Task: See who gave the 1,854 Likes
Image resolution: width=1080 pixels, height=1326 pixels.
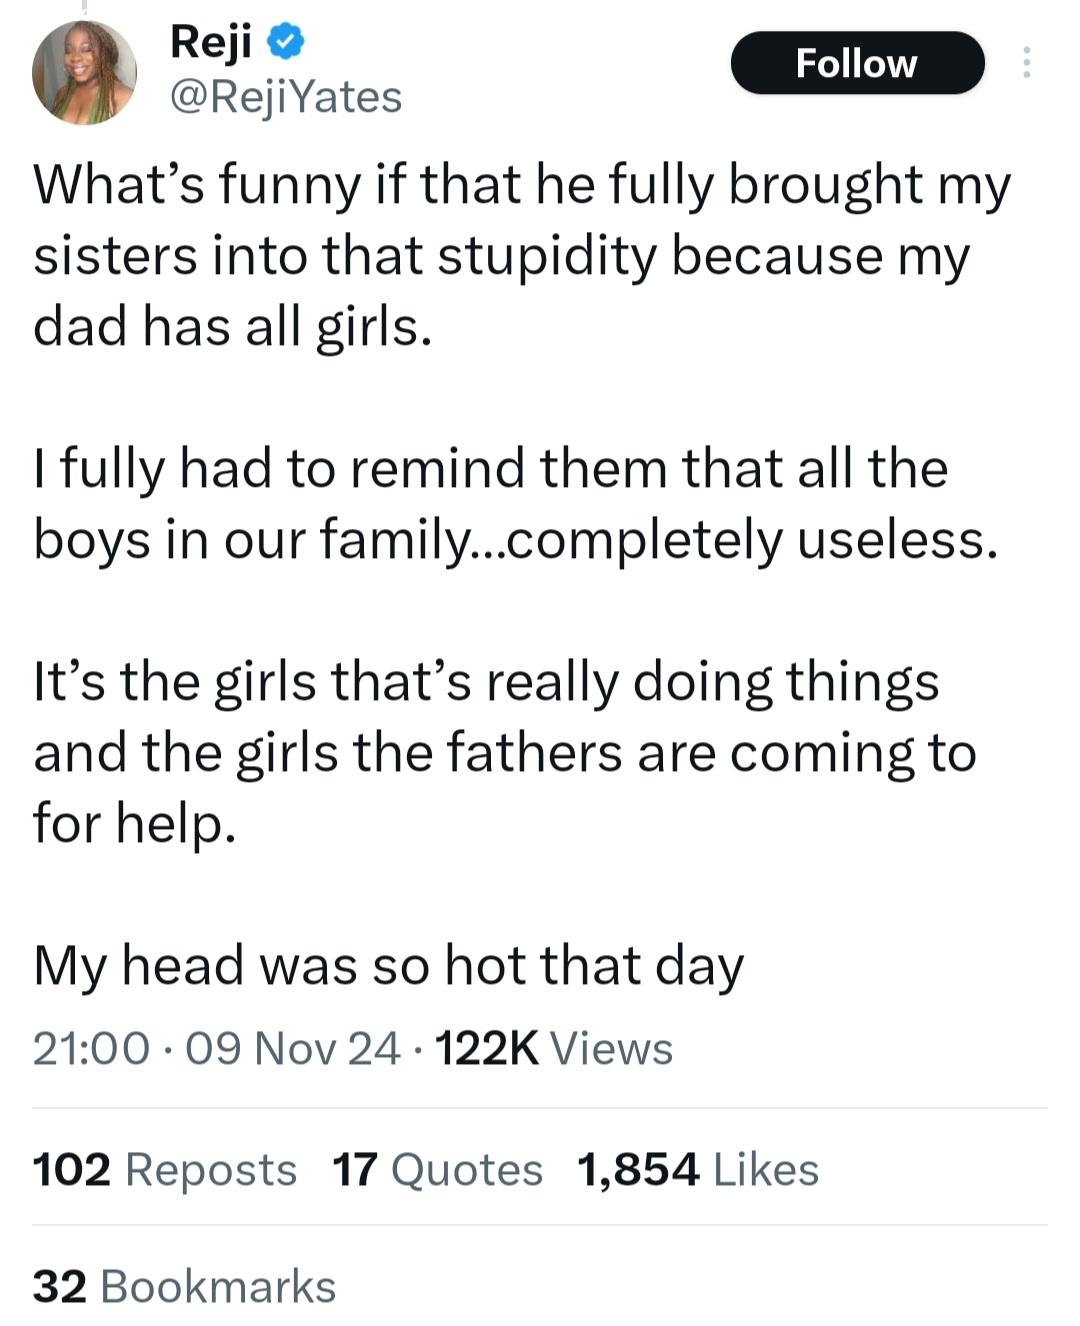Action: coord(698,1169)
